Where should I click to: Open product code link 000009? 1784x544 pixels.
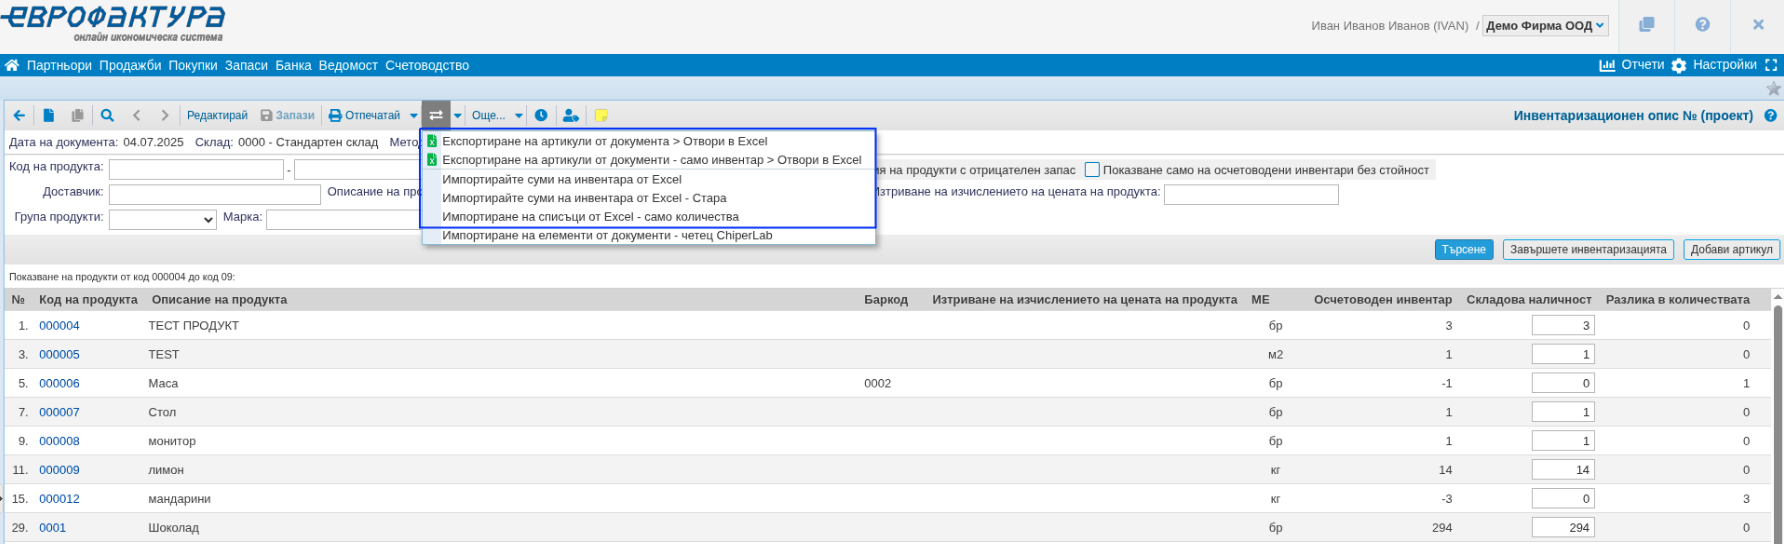click(x=59, y=470)
